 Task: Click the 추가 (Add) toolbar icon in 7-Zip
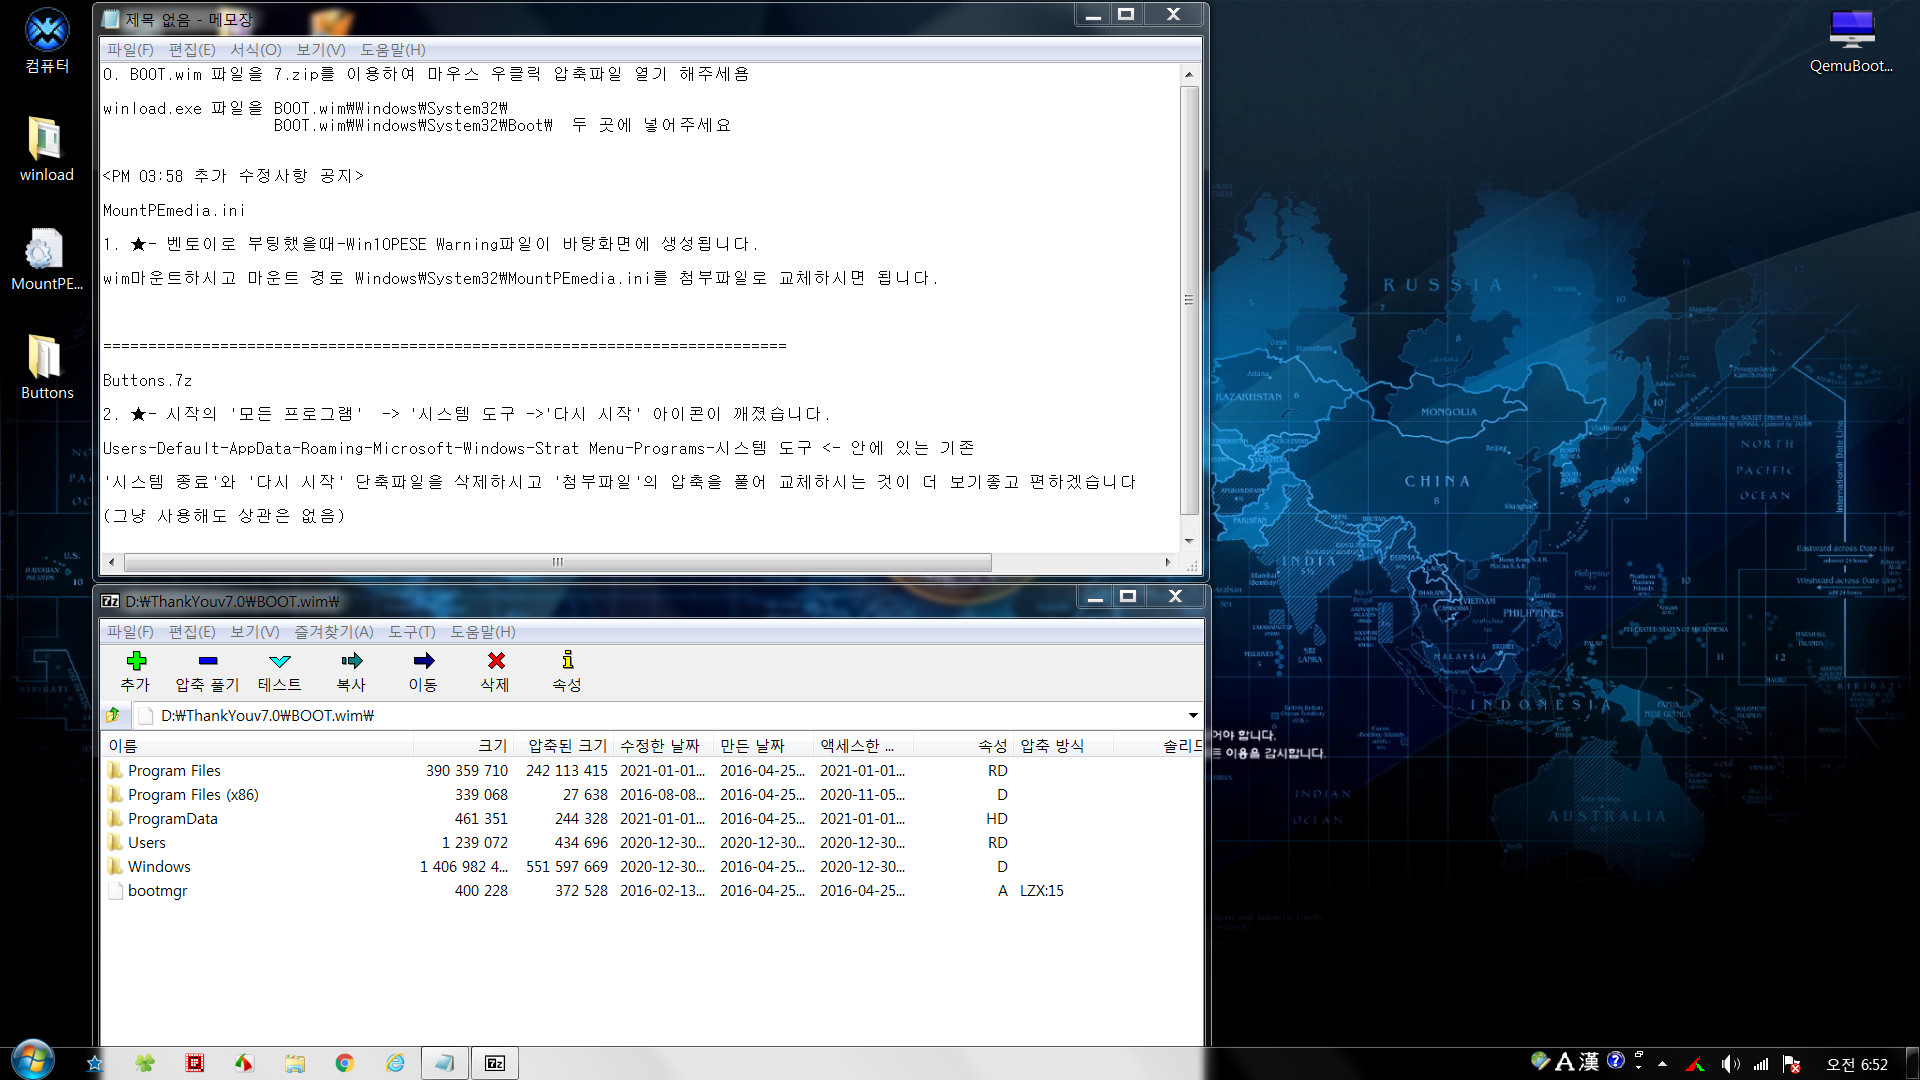pyautogui.click(x=136, y=661)
